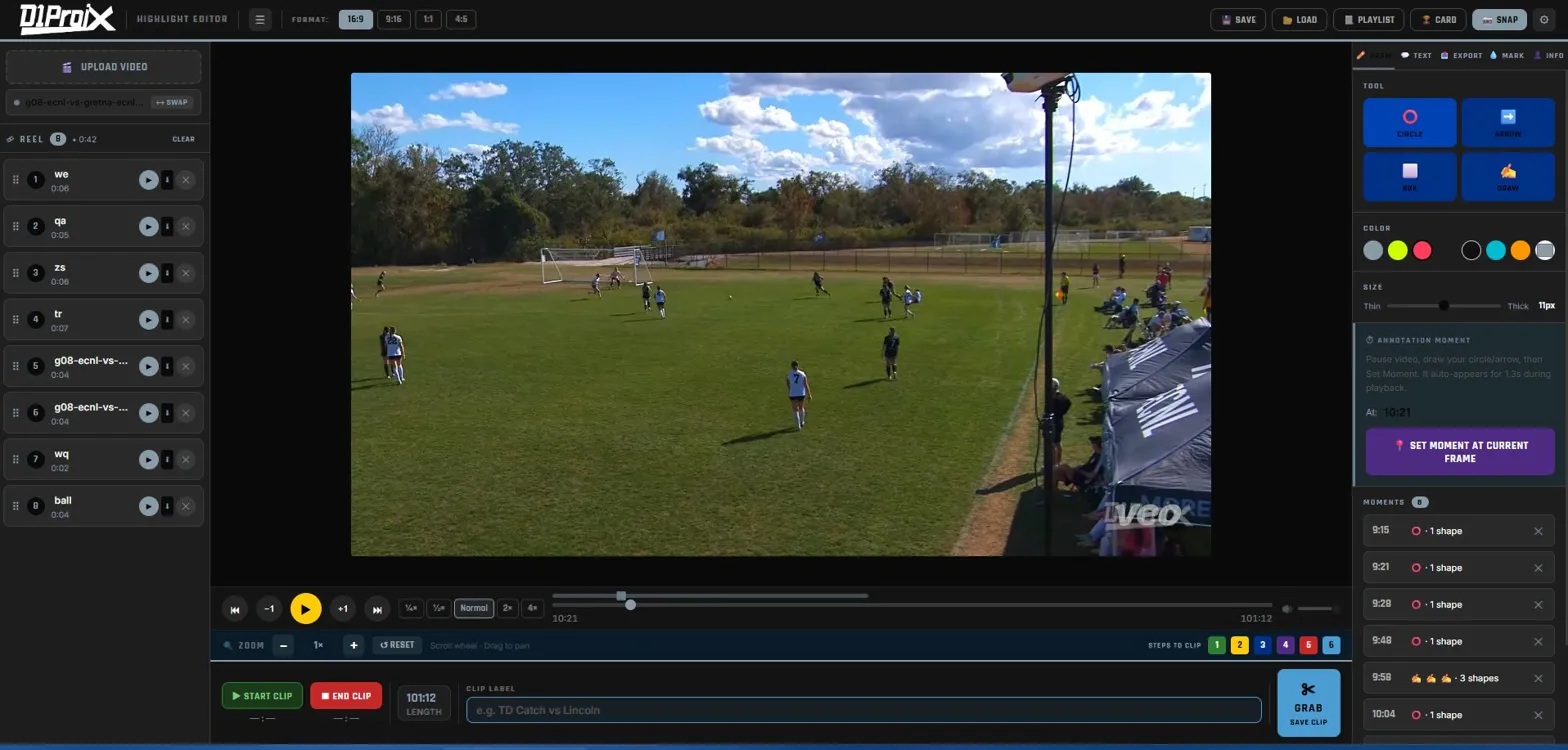Set moment at current frame
1568x750 pixels.
coord(1460,452)
